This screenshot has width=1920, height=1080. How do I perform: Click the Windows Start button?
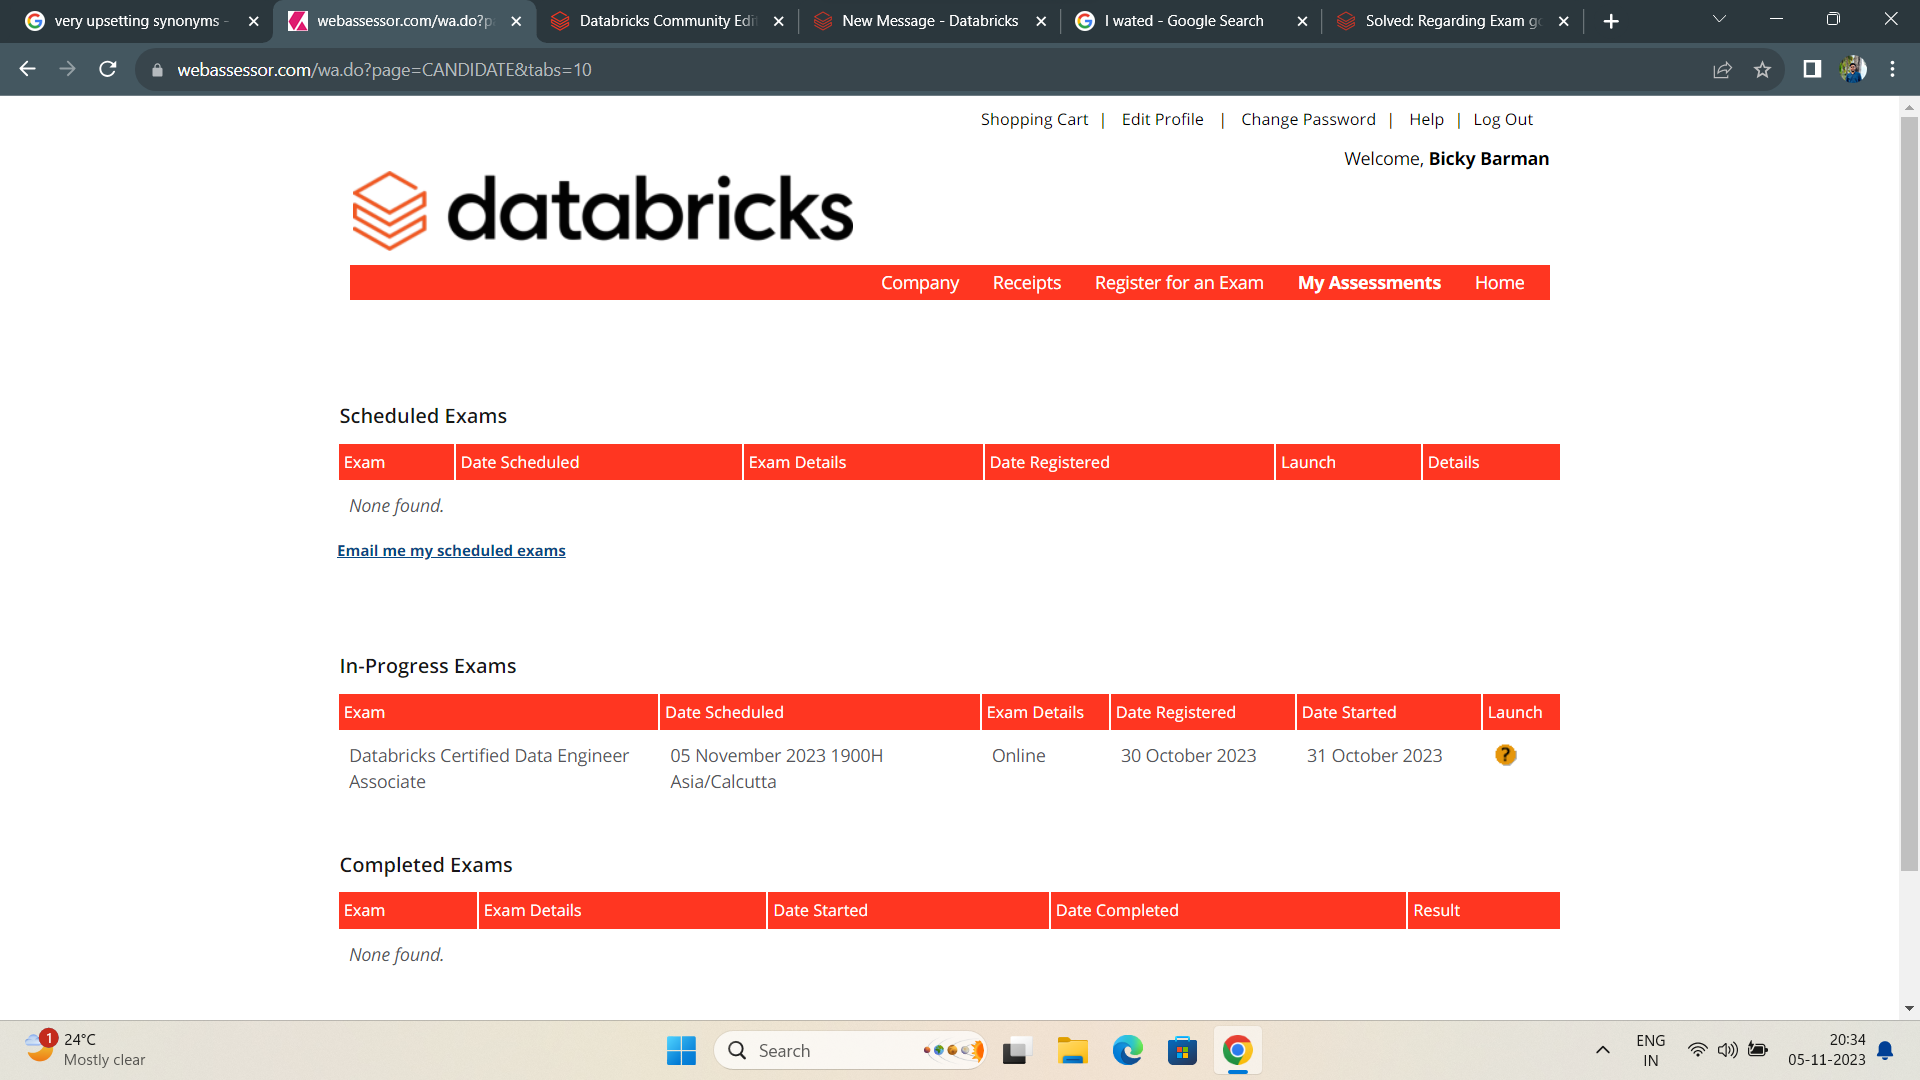tap(681, 1050)
